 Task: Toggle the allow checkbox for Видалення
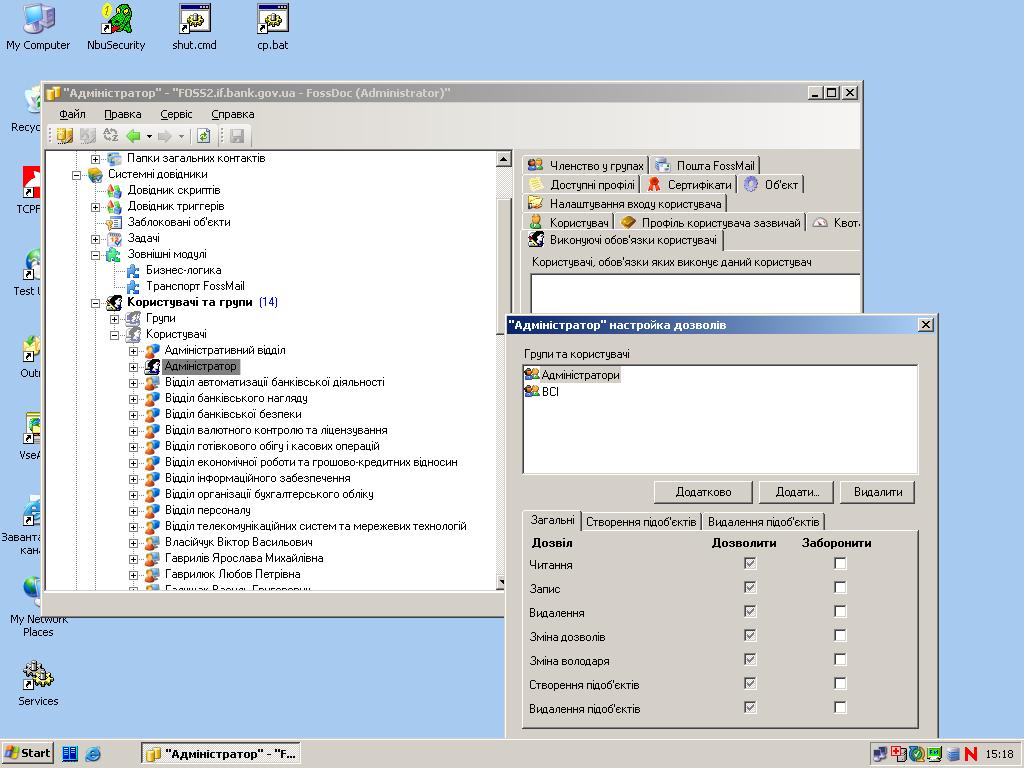750,612
